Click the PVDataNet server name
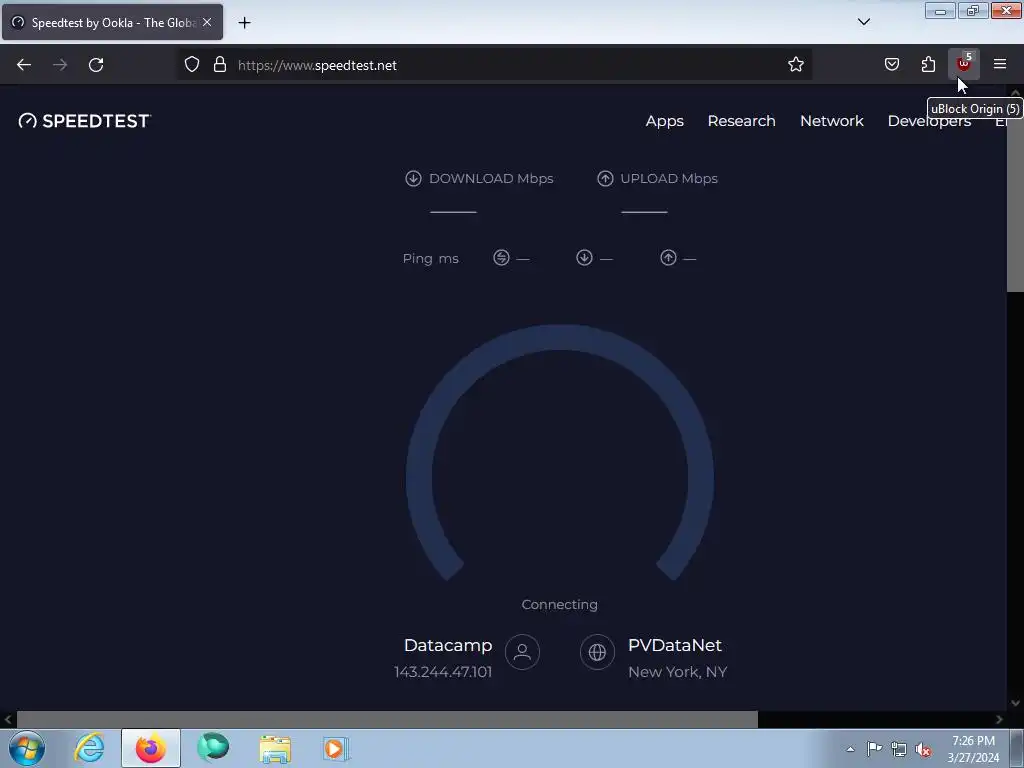1024x768 pixels. pyautogui.click(x=675, y=645)
